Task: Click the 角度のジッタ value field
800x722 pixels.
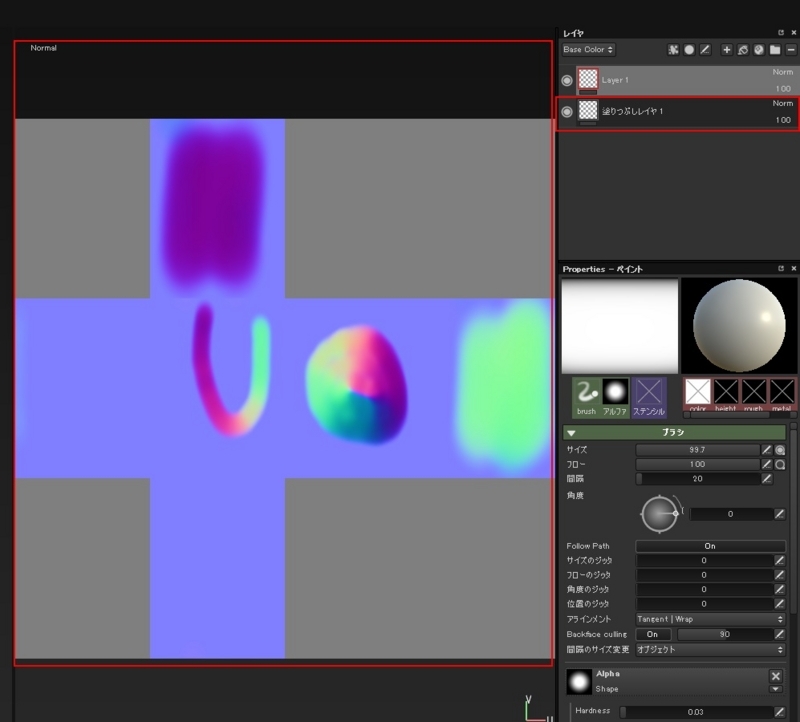Action: 704,589
